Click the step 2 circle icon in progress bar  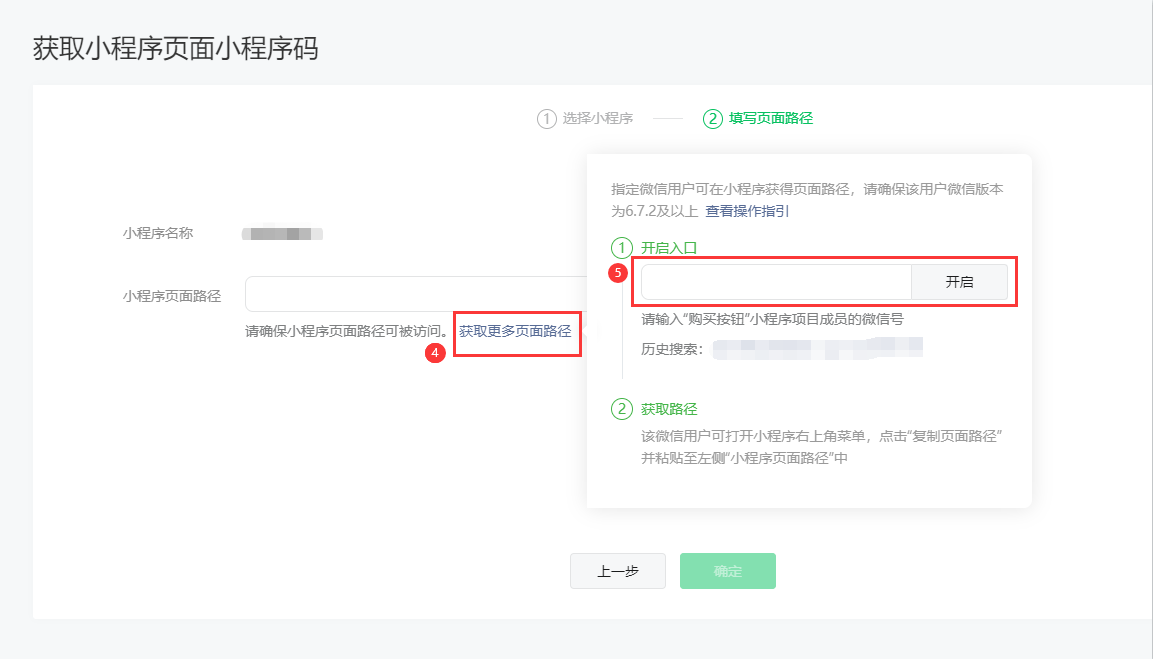pos(712,119)
